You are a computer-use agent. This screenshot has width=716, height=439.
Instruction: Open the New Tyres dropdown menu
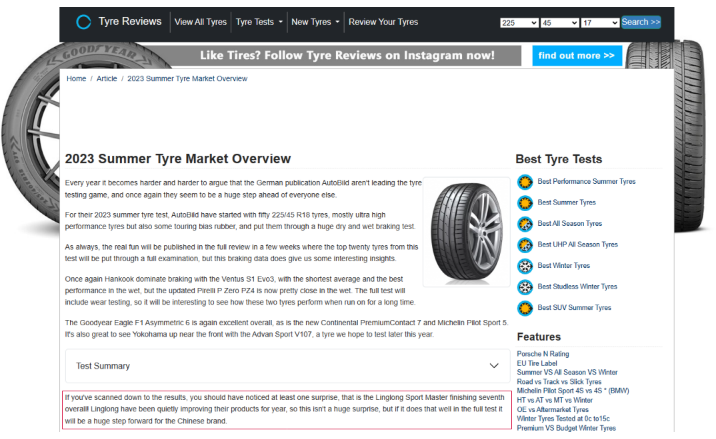(315, 22)
